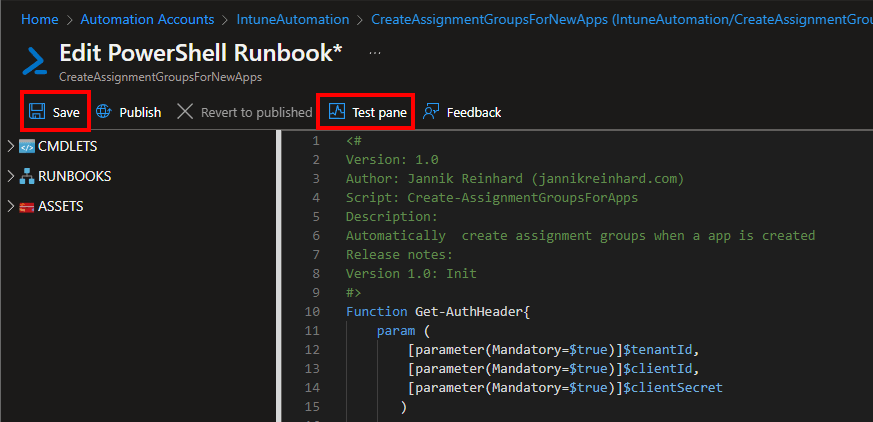The height and width of the screenshot is (422, 873).
Task: Click the Save floppy disk icon
Action: [x=37, y=112]
